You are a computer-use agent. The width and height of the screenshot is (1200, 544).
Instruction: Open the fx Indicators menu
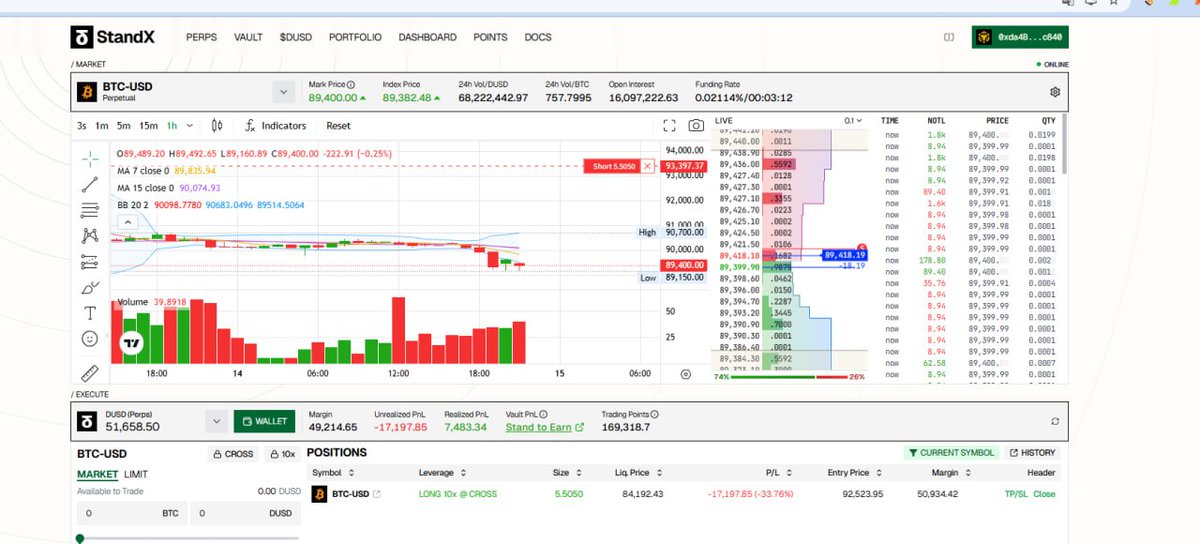pos(276,126)
